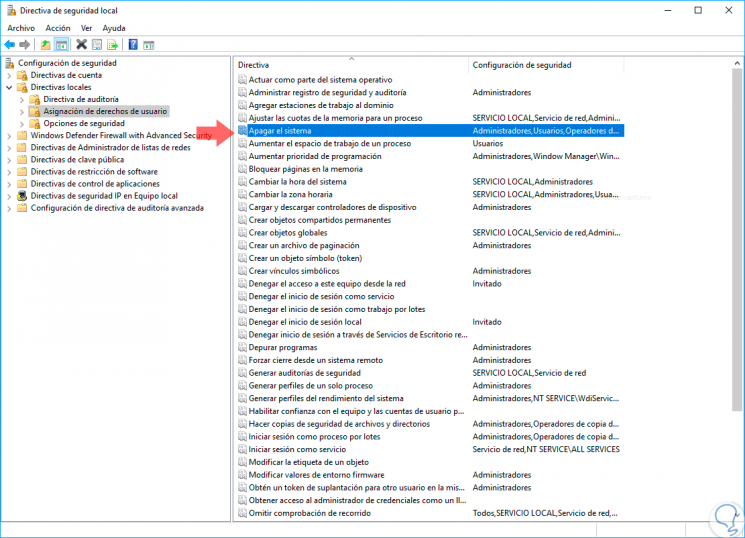Click the blue Help question mark icon
The height and width of the screenshot is (538, 745).
(x=133, y=45)
